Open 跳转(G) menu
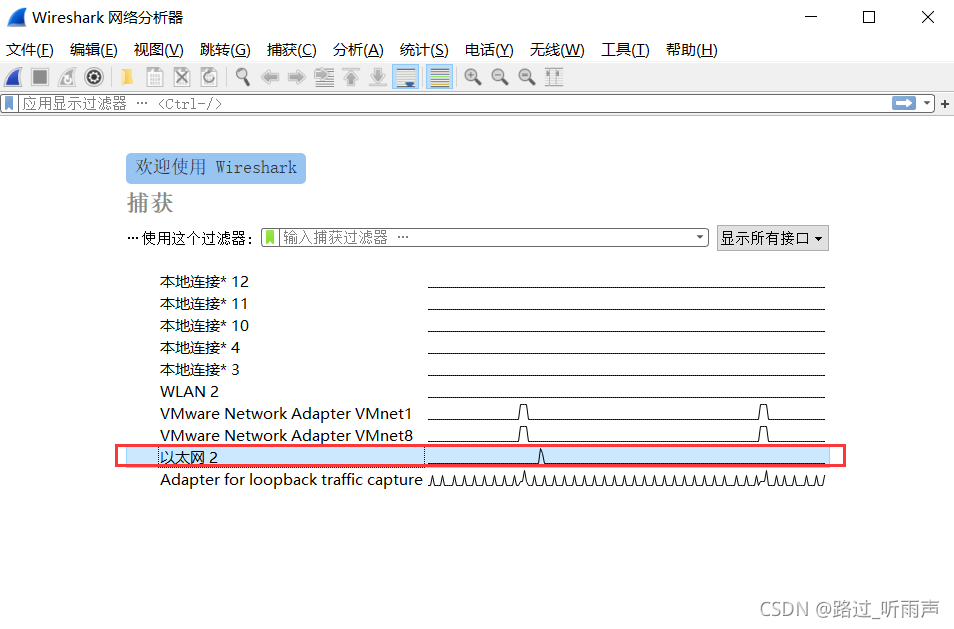954x629 pixels. (225, 50)
